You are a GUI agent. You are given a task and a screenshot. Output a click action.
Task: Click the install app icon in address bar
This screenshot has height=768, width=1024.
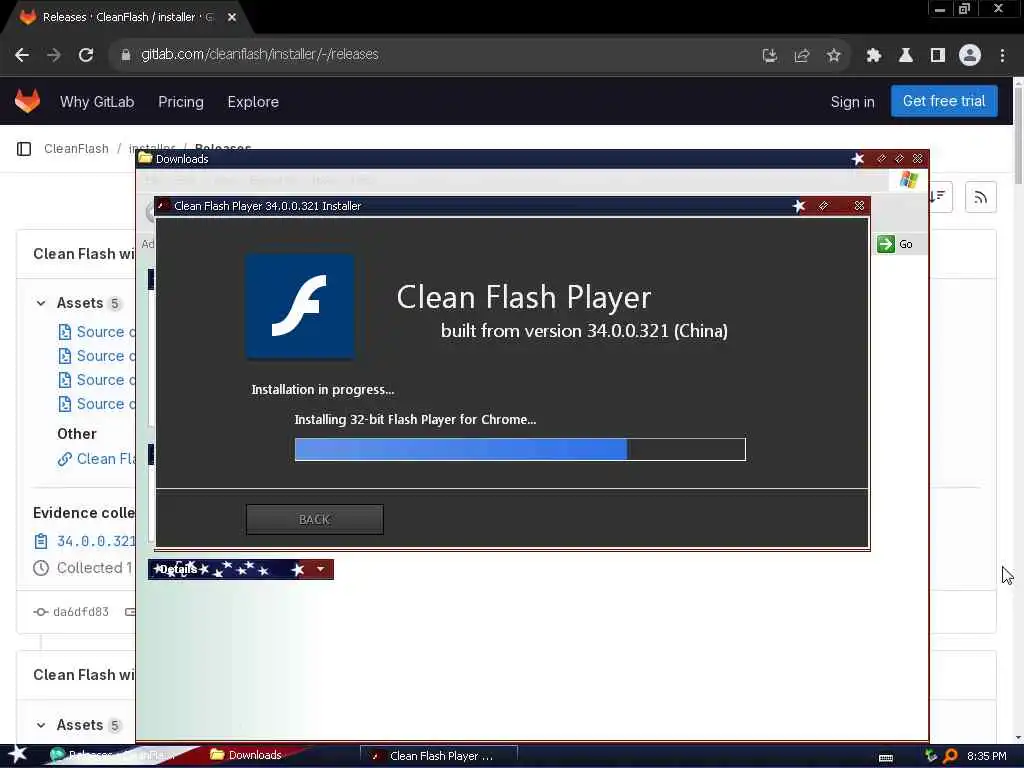(x=770, y=56)
